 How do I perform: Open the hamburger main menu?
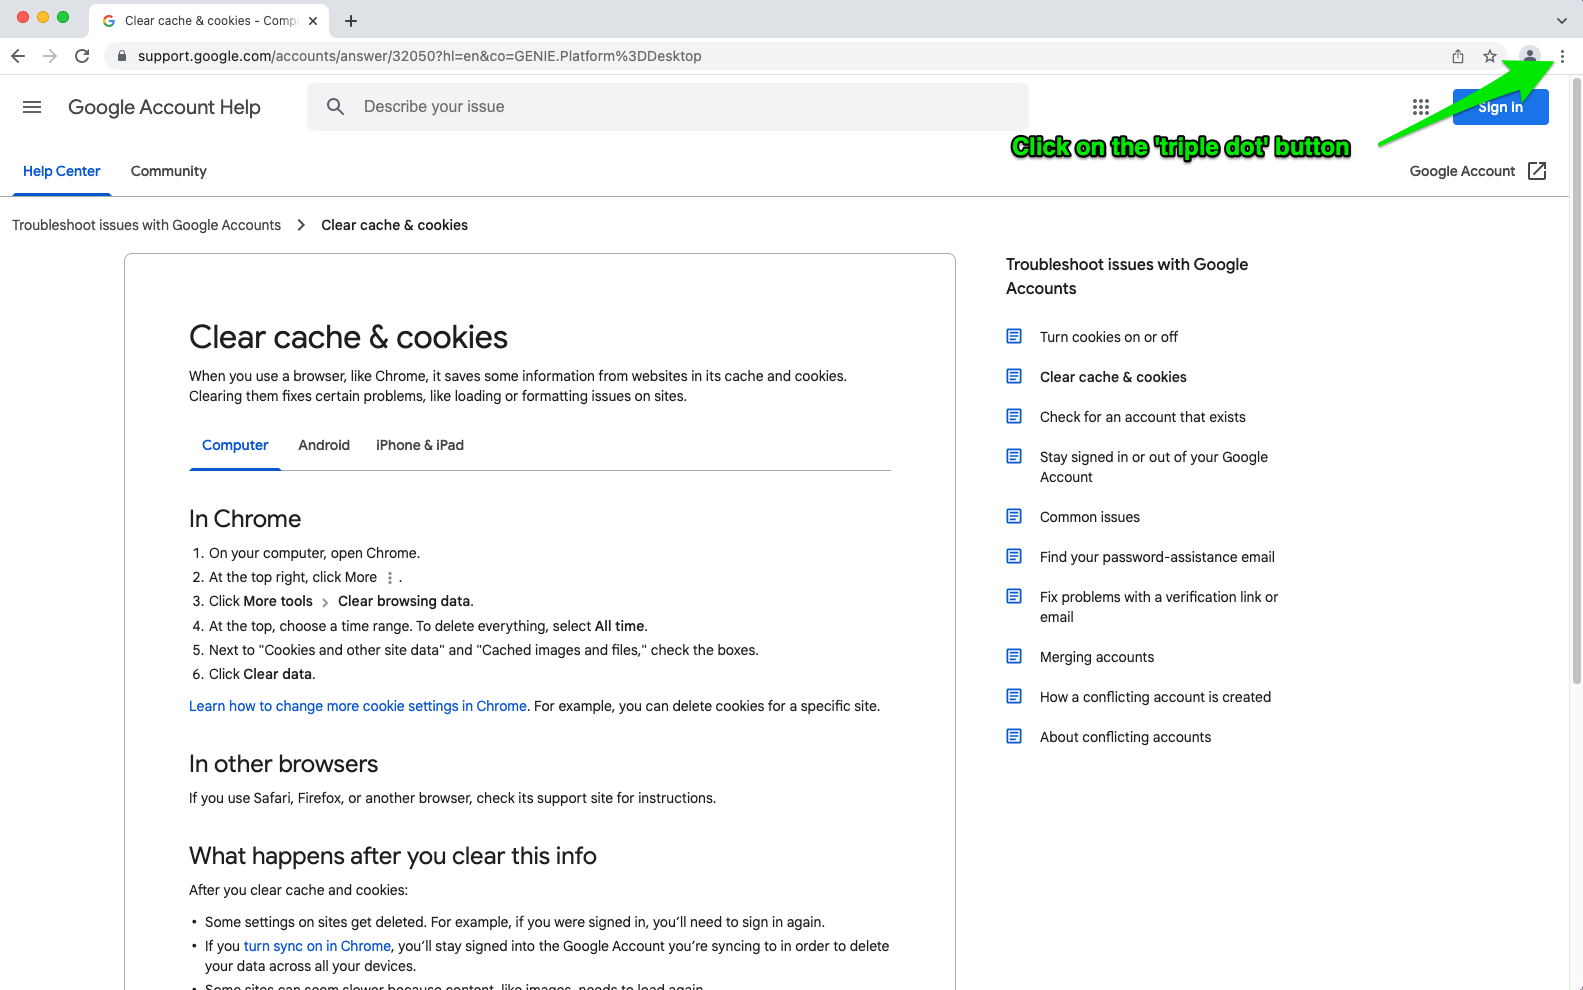pyautogui.click(x=32, y=107)
